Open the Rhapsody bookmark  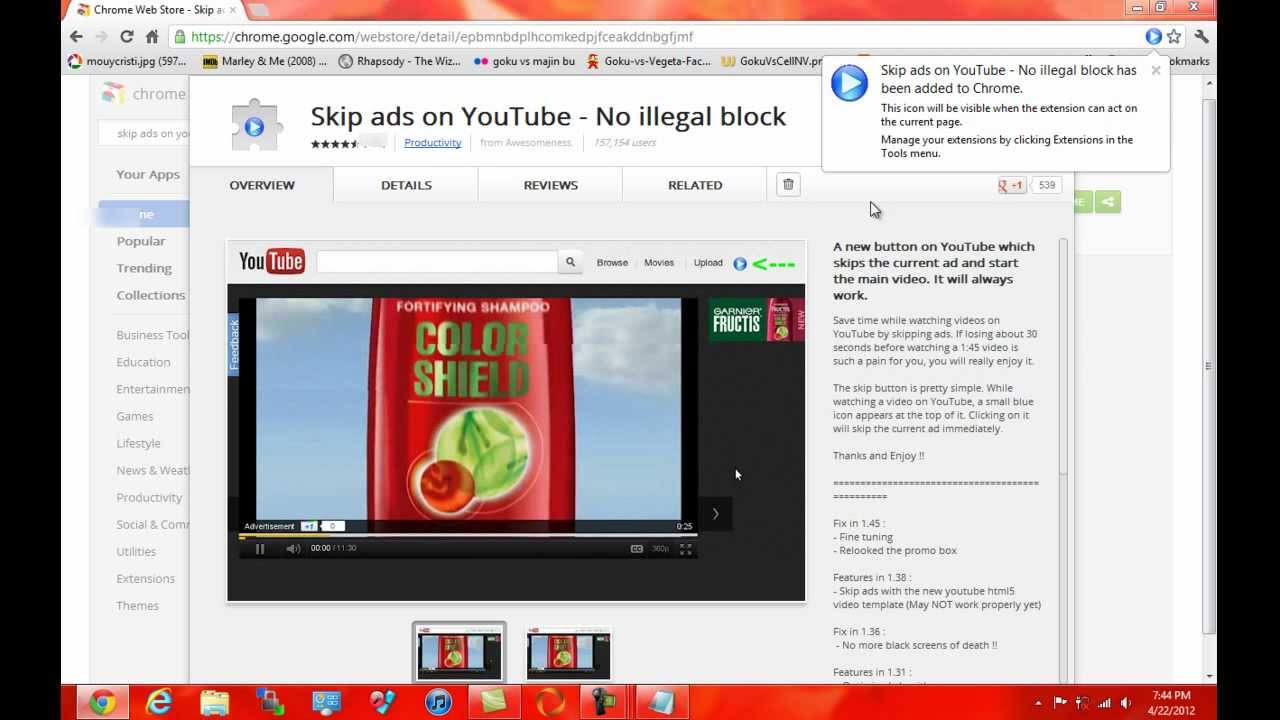(400, 61)
